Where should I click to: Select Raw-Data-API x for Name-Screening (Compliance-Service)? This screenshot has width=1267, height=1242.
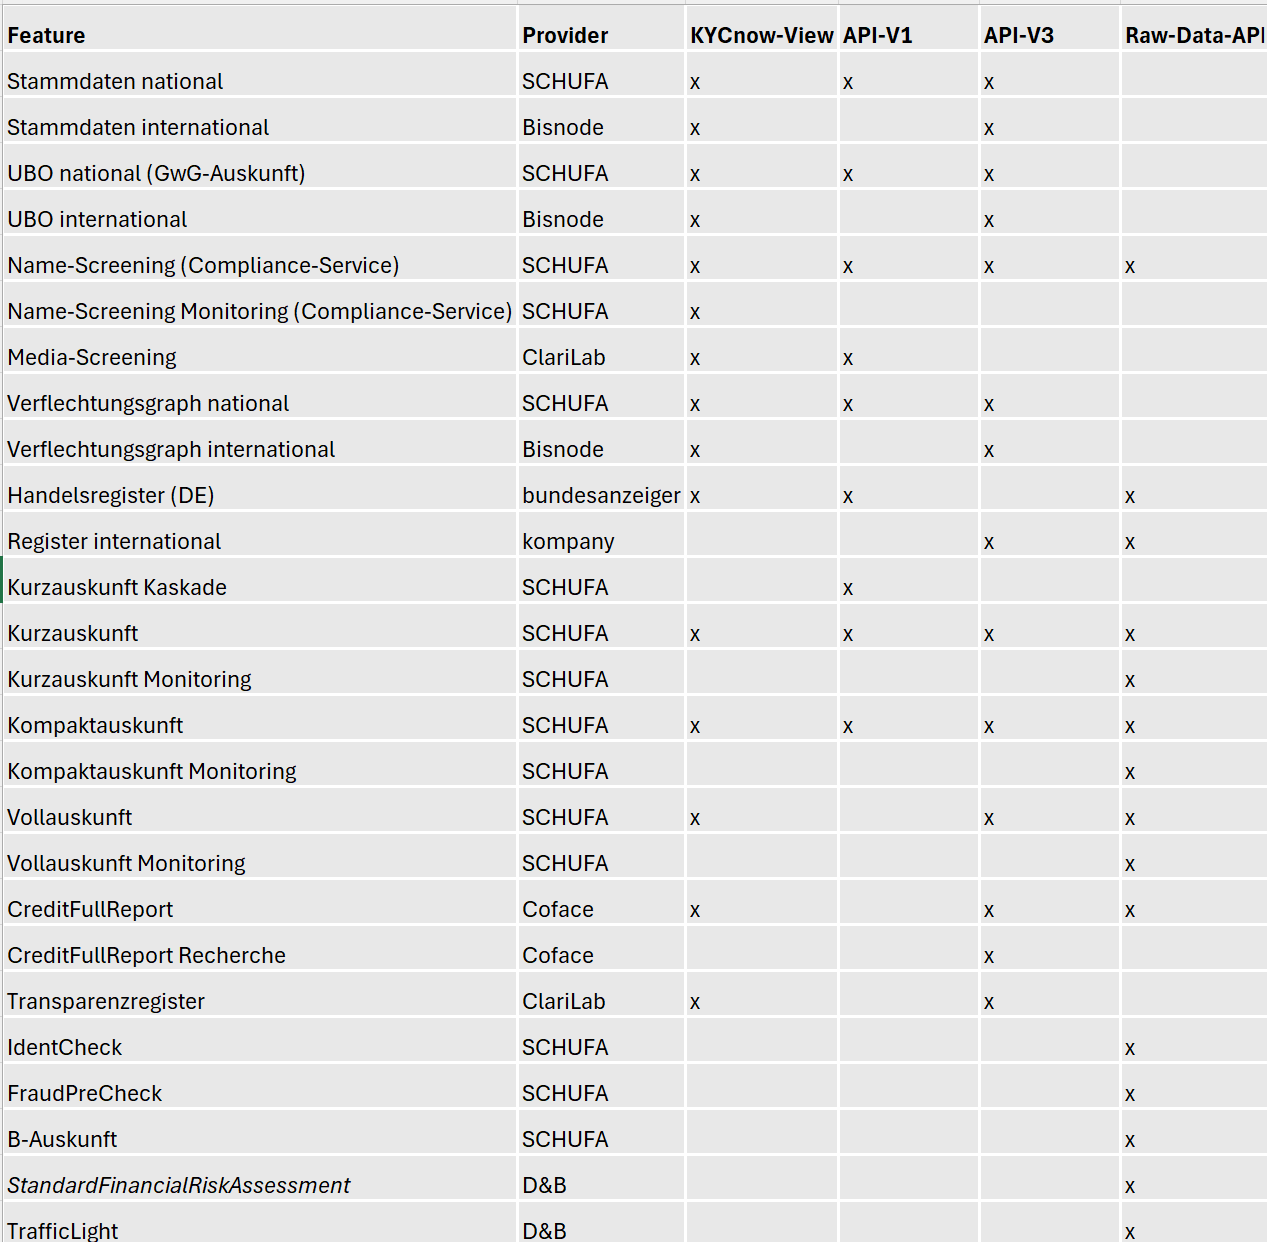coord(1130,267)
